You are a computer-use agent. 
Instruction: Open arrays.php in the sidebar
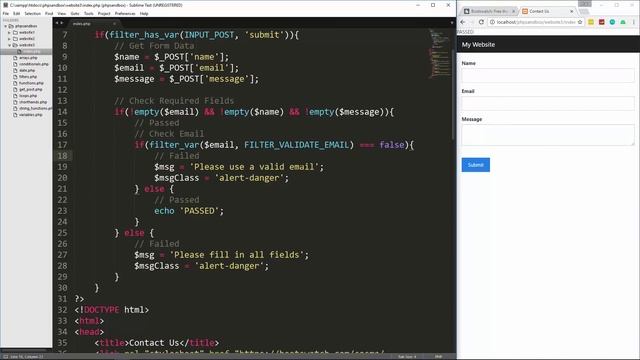pos(28,58)
